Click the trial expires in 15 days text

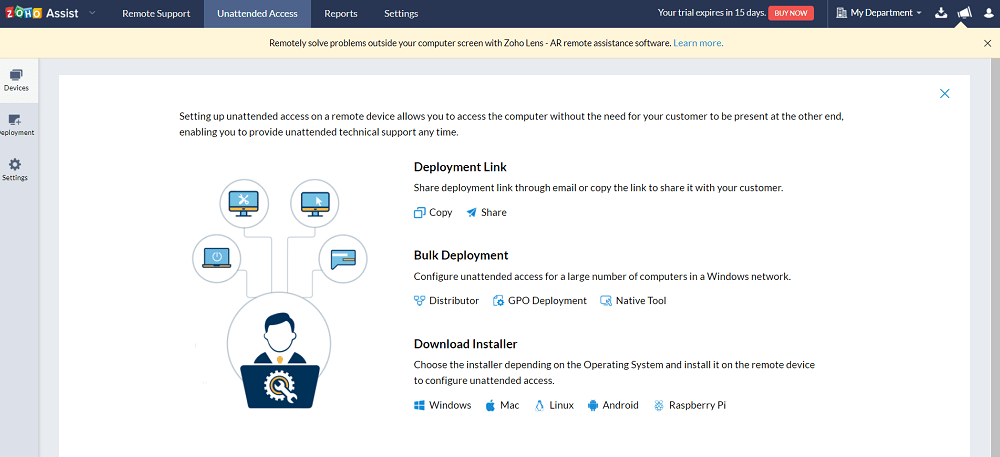click(x=712, y=13)
